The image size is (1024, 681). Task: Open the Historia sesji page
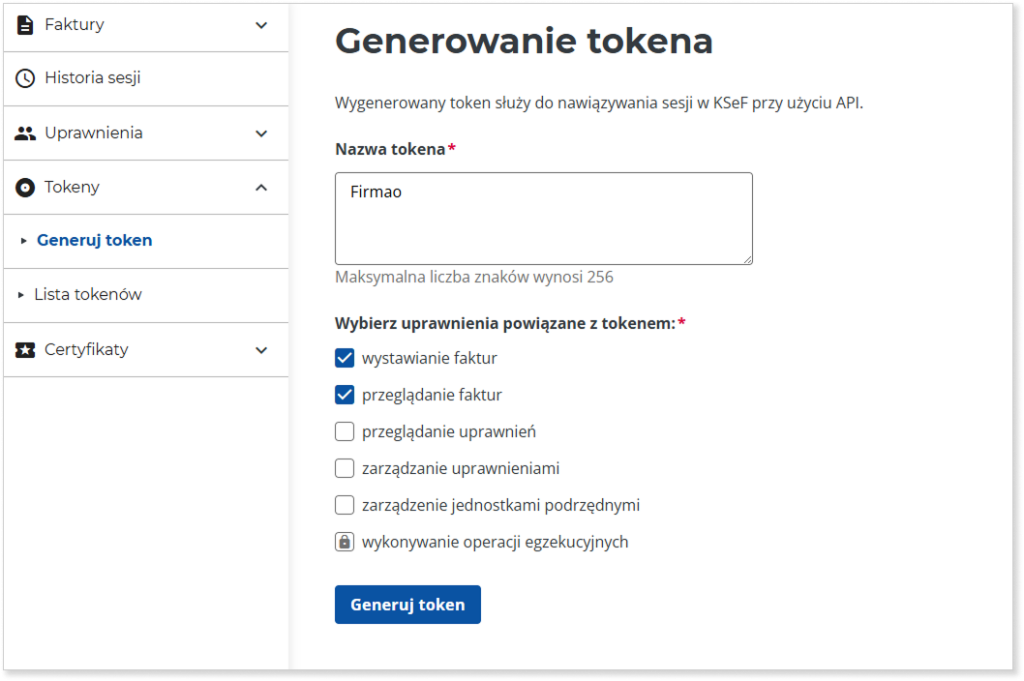[92, 78]
